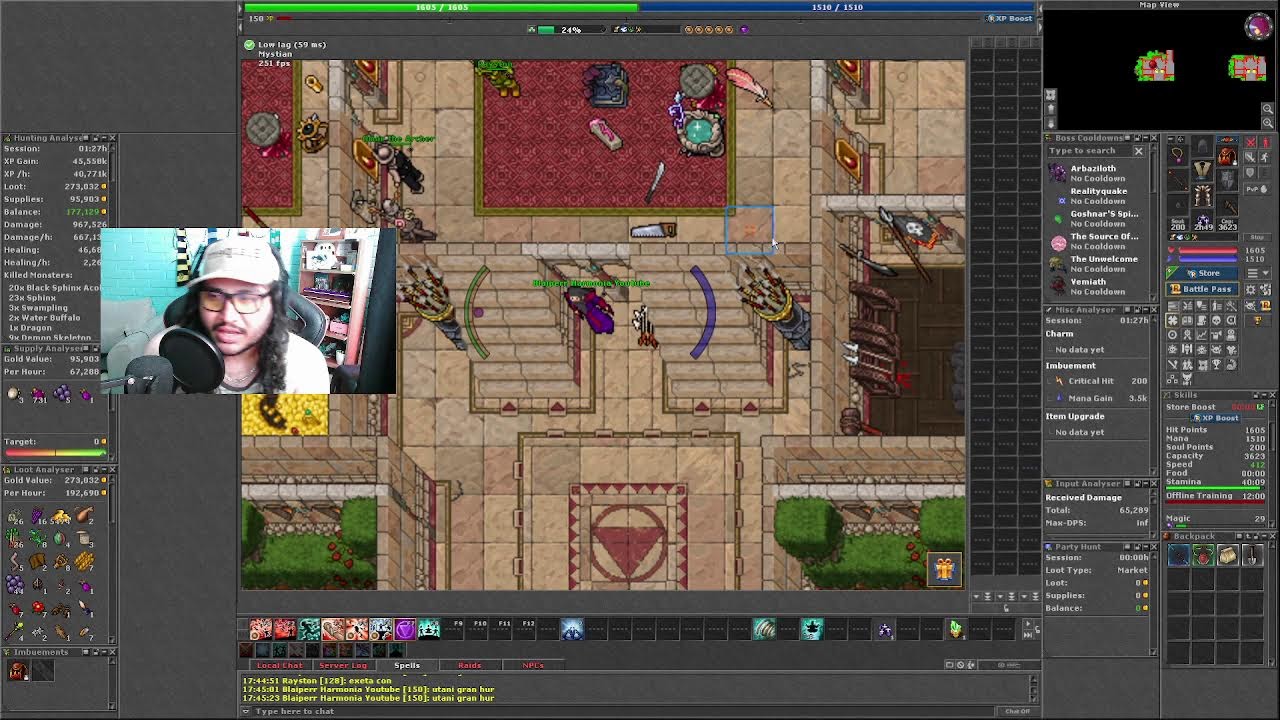The width and height of the screenshot is (1280, 720).
Task: Collapse the Input Analyser panel
Action: click(x=1146, y=484)
